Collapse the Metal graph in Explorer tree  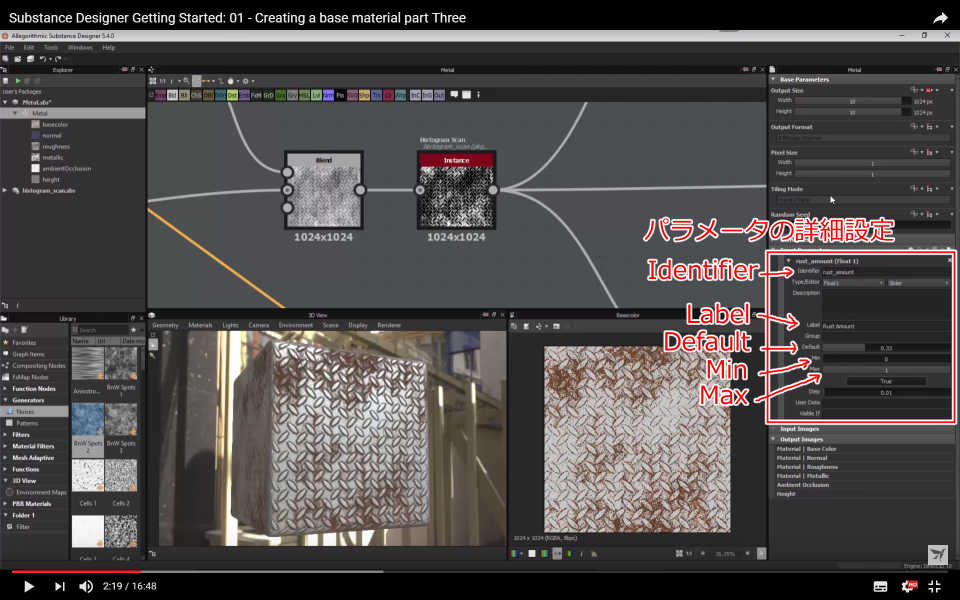[x=15, y=113]
